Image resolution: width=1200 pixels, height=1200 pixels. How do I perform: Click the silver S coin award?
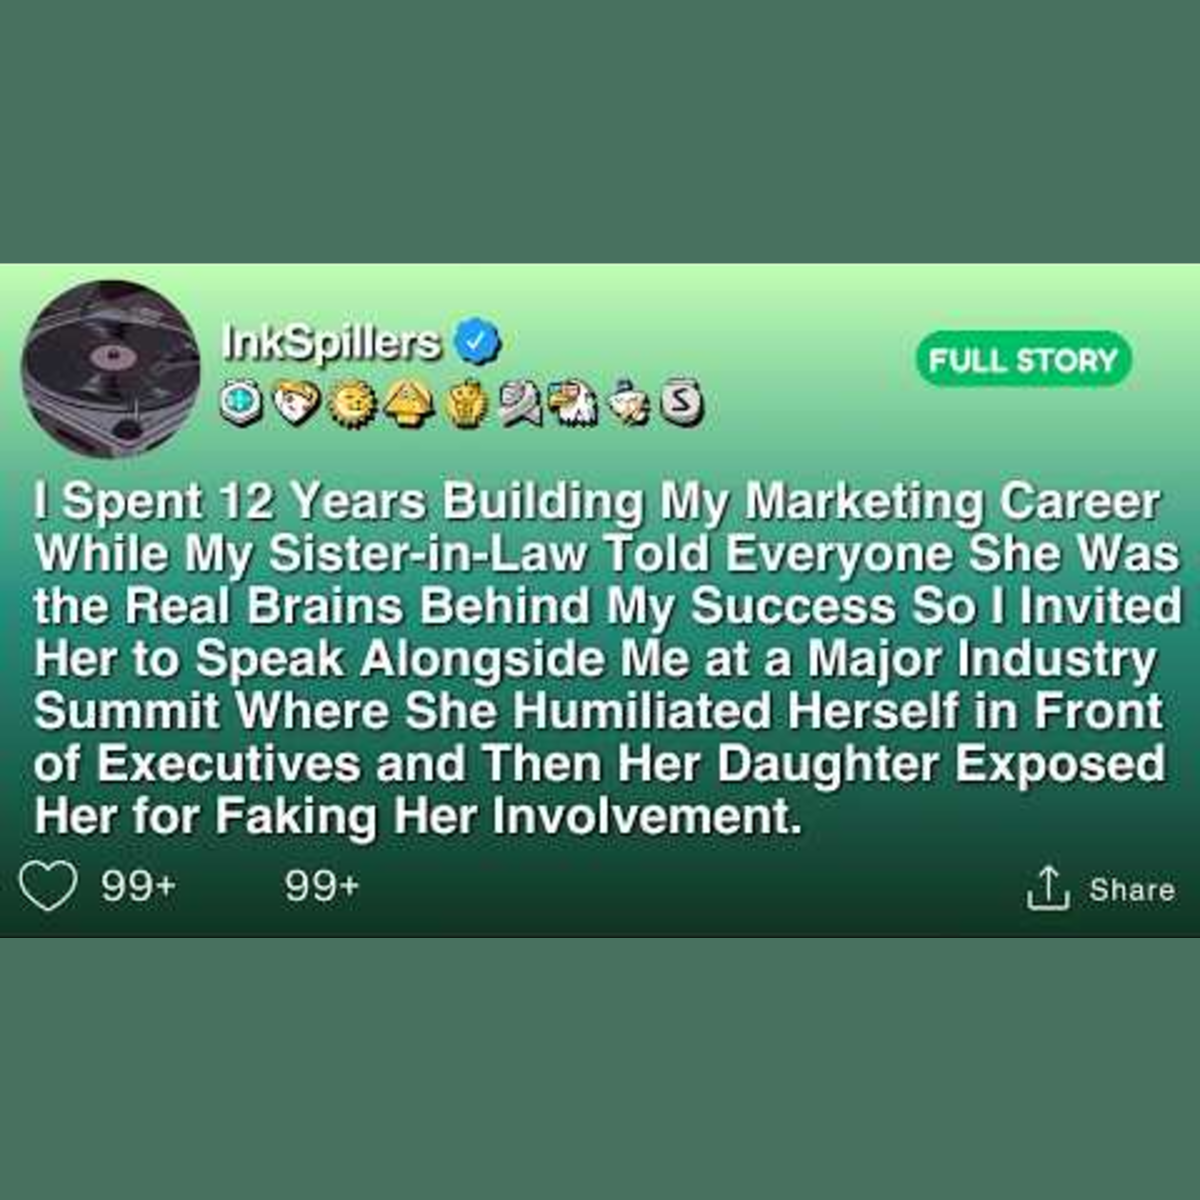[x=682, y=404]
